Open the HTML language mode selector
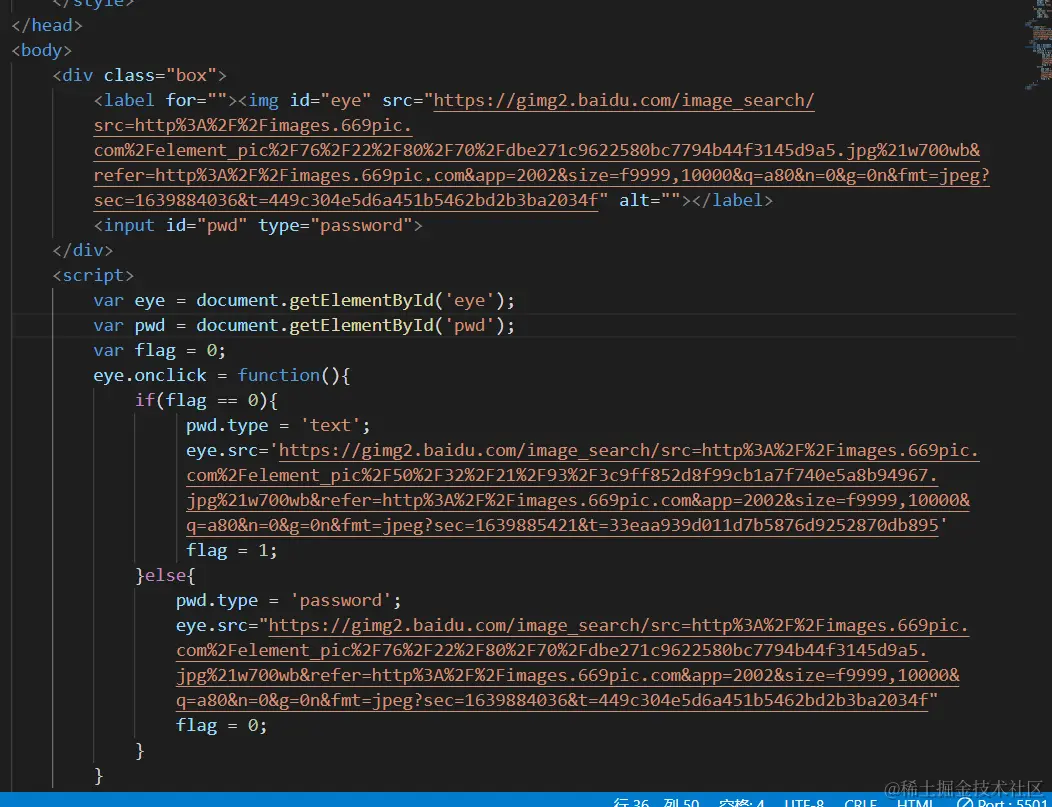The height and width of the screenshot is (807, 1052). (x=916, y=803)
